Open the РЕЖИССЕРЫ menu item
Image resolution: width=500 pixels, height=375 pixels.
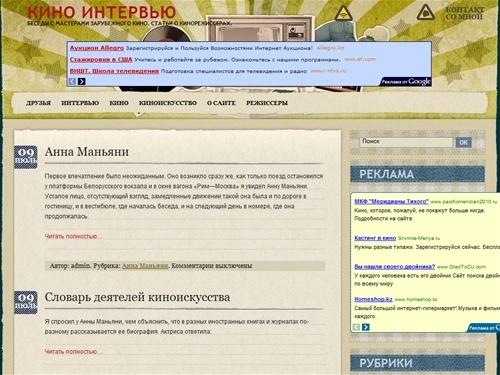coord(267,103)
